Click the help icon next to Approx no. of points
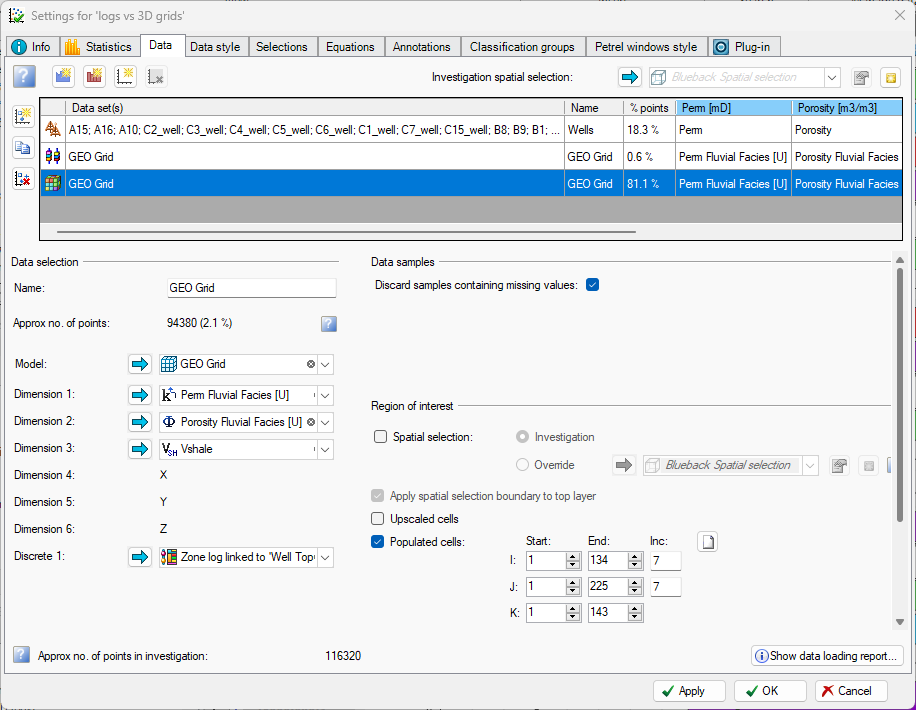 pyautogui.click(x=329, y=324)
